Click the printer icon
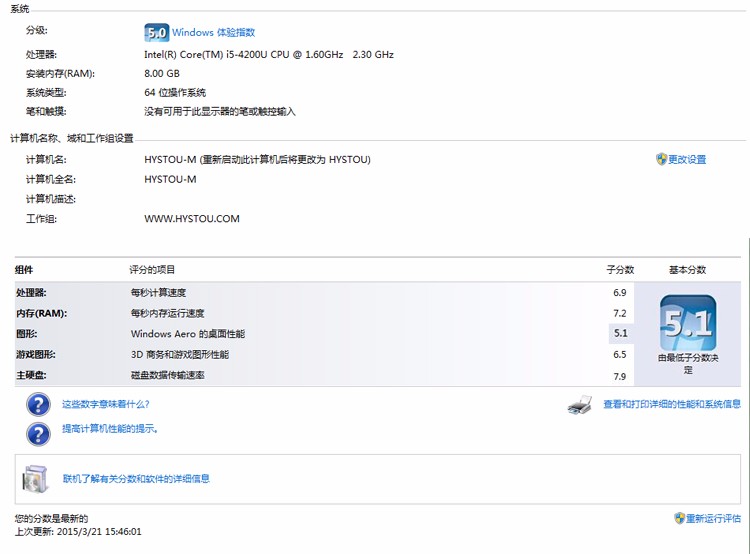This screenshot has height=554, width=750. click(580, 405)
